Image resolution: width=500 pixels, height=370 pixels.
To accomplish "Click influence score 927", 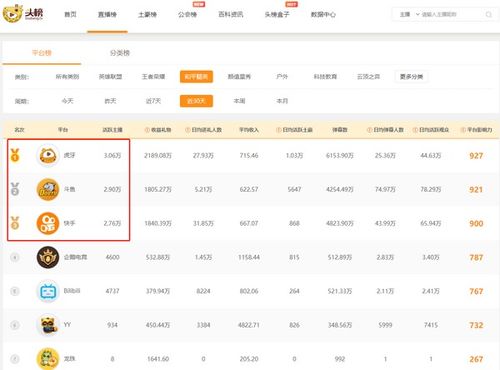I will [x=476, y=156].
